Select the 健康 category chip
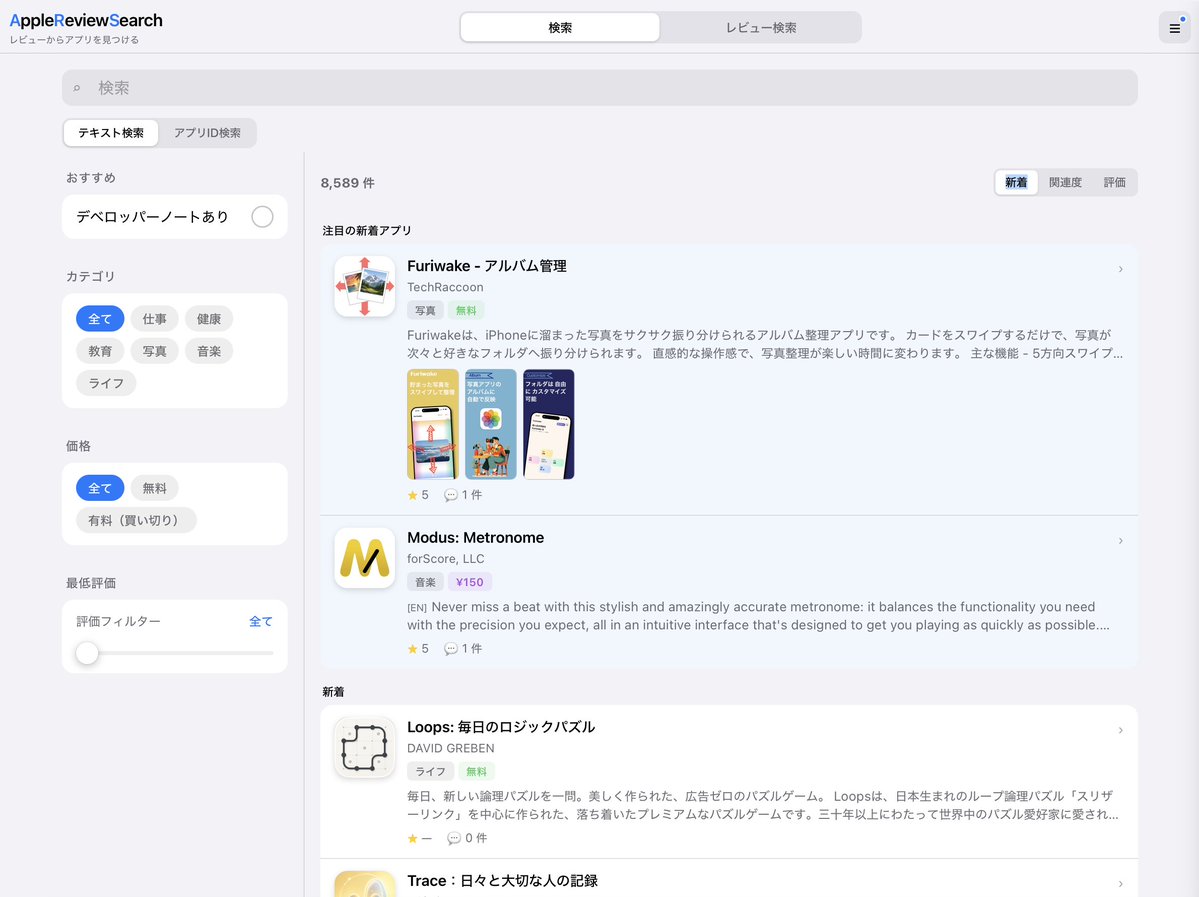The image size is (1199, 897). click(x=209, y=319)
